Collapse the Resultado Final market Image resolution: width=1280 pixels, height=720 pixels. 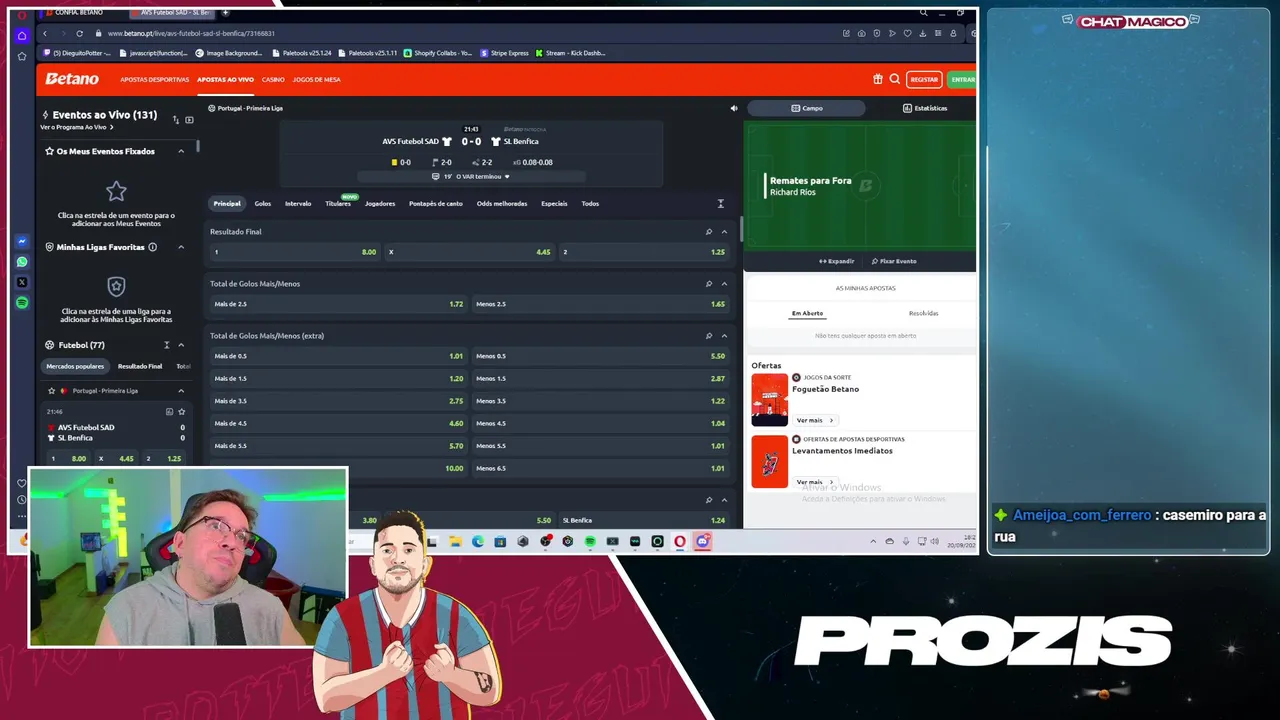coord(724,232)
